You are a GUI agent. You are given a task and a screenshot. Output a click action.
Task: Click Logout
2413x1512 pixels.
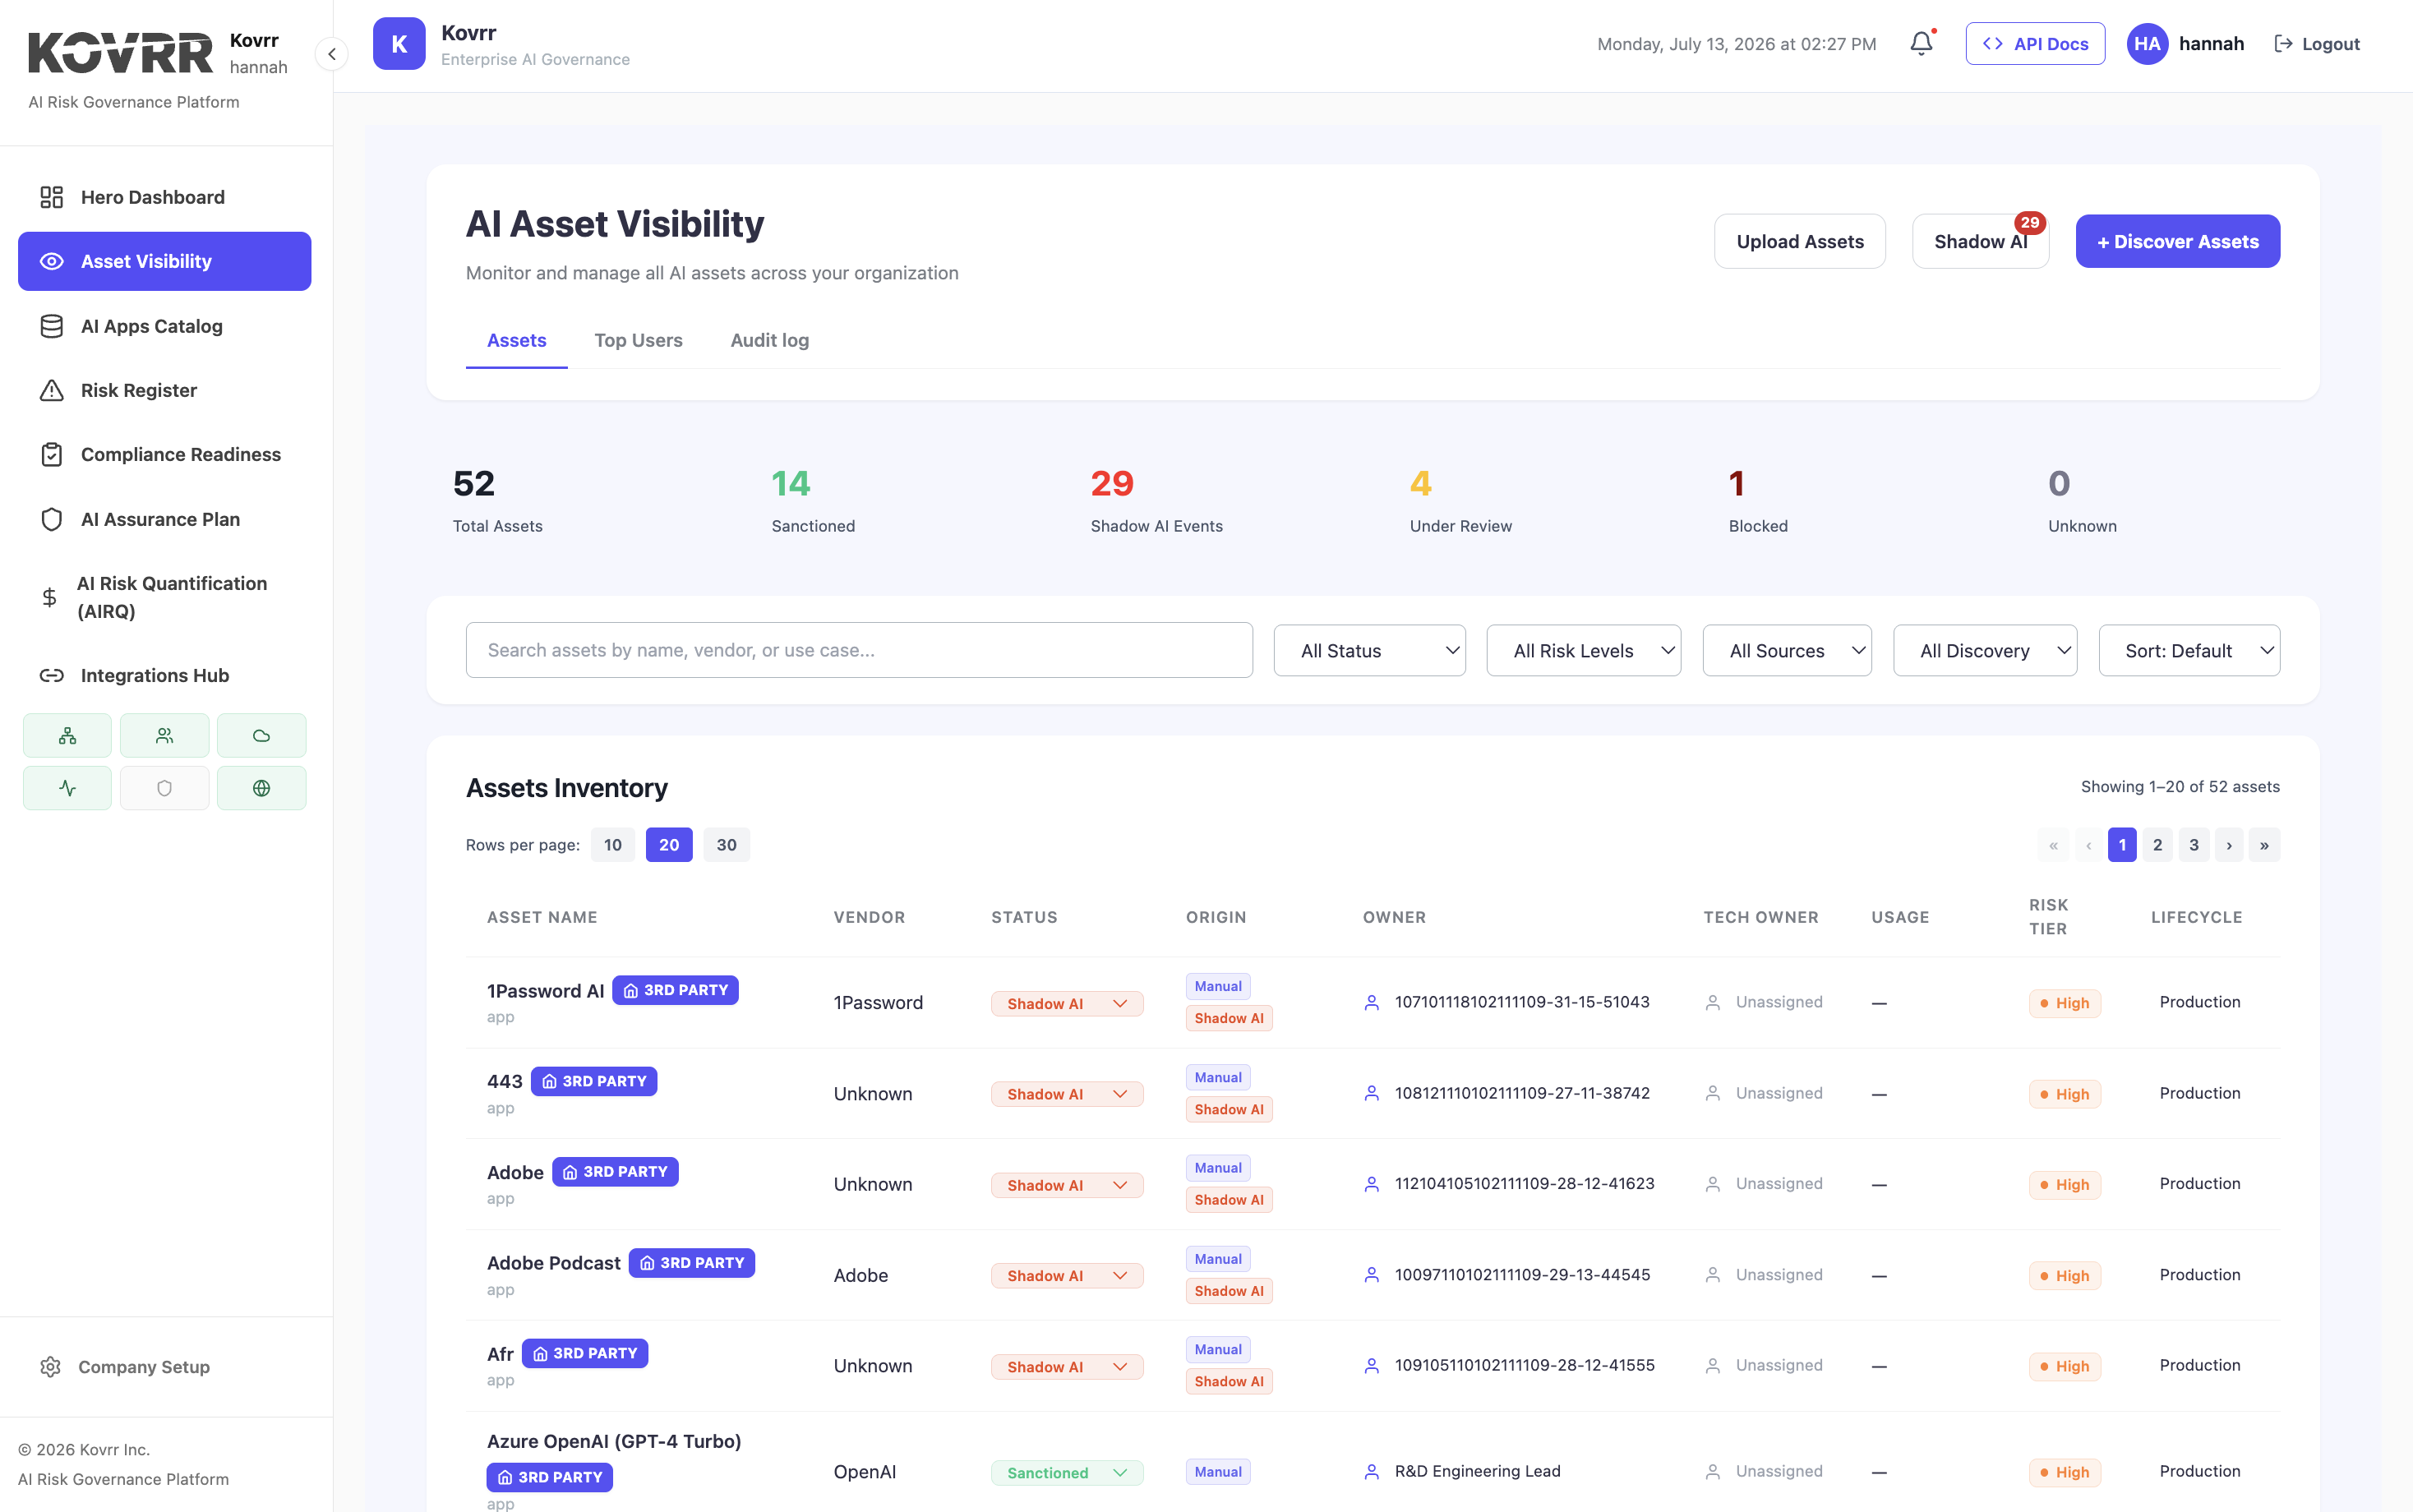click(x=2316, y=44)
